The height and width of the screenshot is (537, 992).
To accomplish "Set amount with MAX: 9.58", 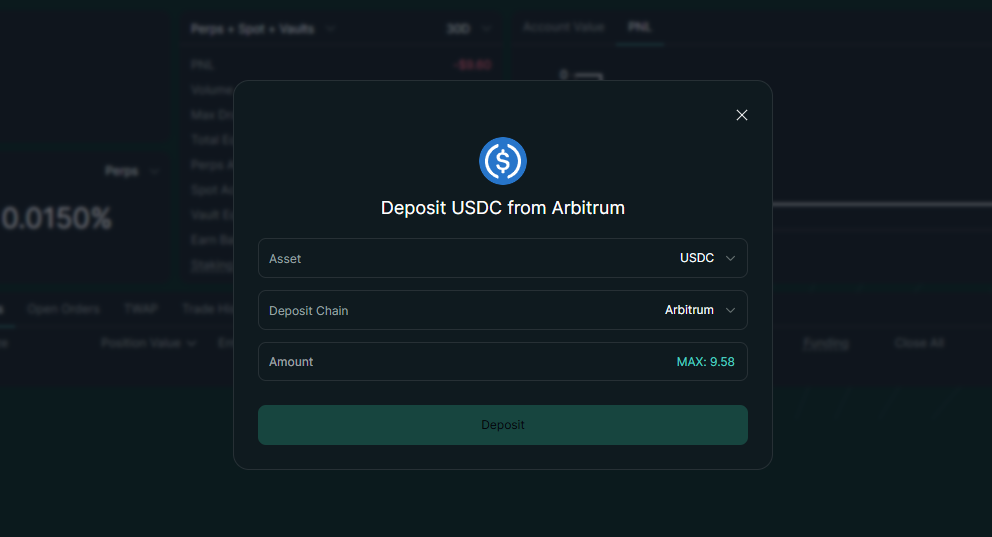I will [x=705, y=362].
